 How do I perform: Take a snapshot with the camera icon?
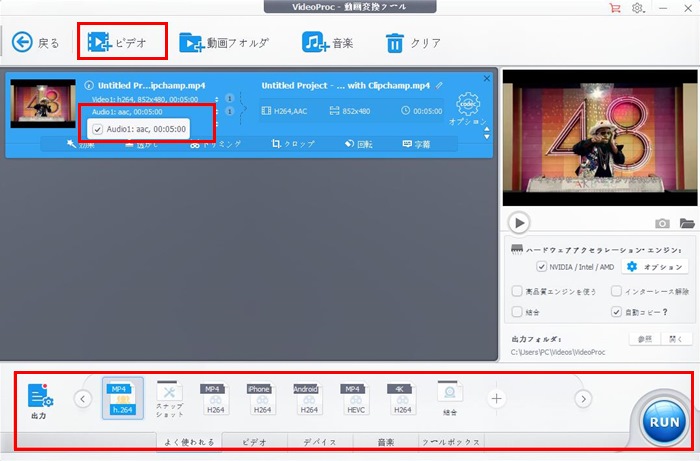click(x=662, y=223)
